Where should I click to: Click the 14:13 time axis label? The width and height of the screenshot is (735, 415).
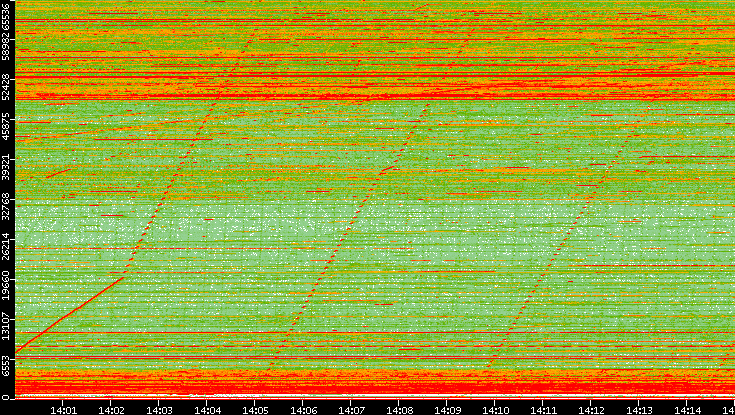[x=639, y=410]
